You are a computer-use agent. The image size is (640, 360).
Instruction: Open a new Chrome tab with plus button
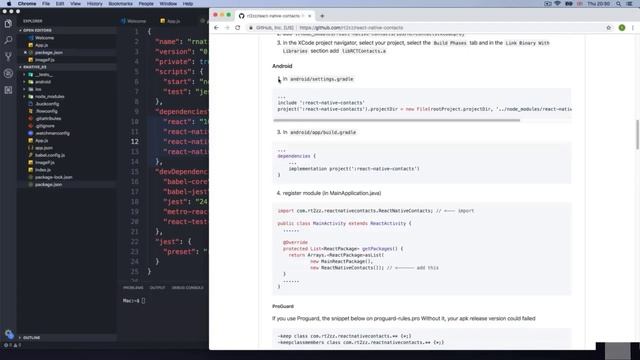point(322,16)
